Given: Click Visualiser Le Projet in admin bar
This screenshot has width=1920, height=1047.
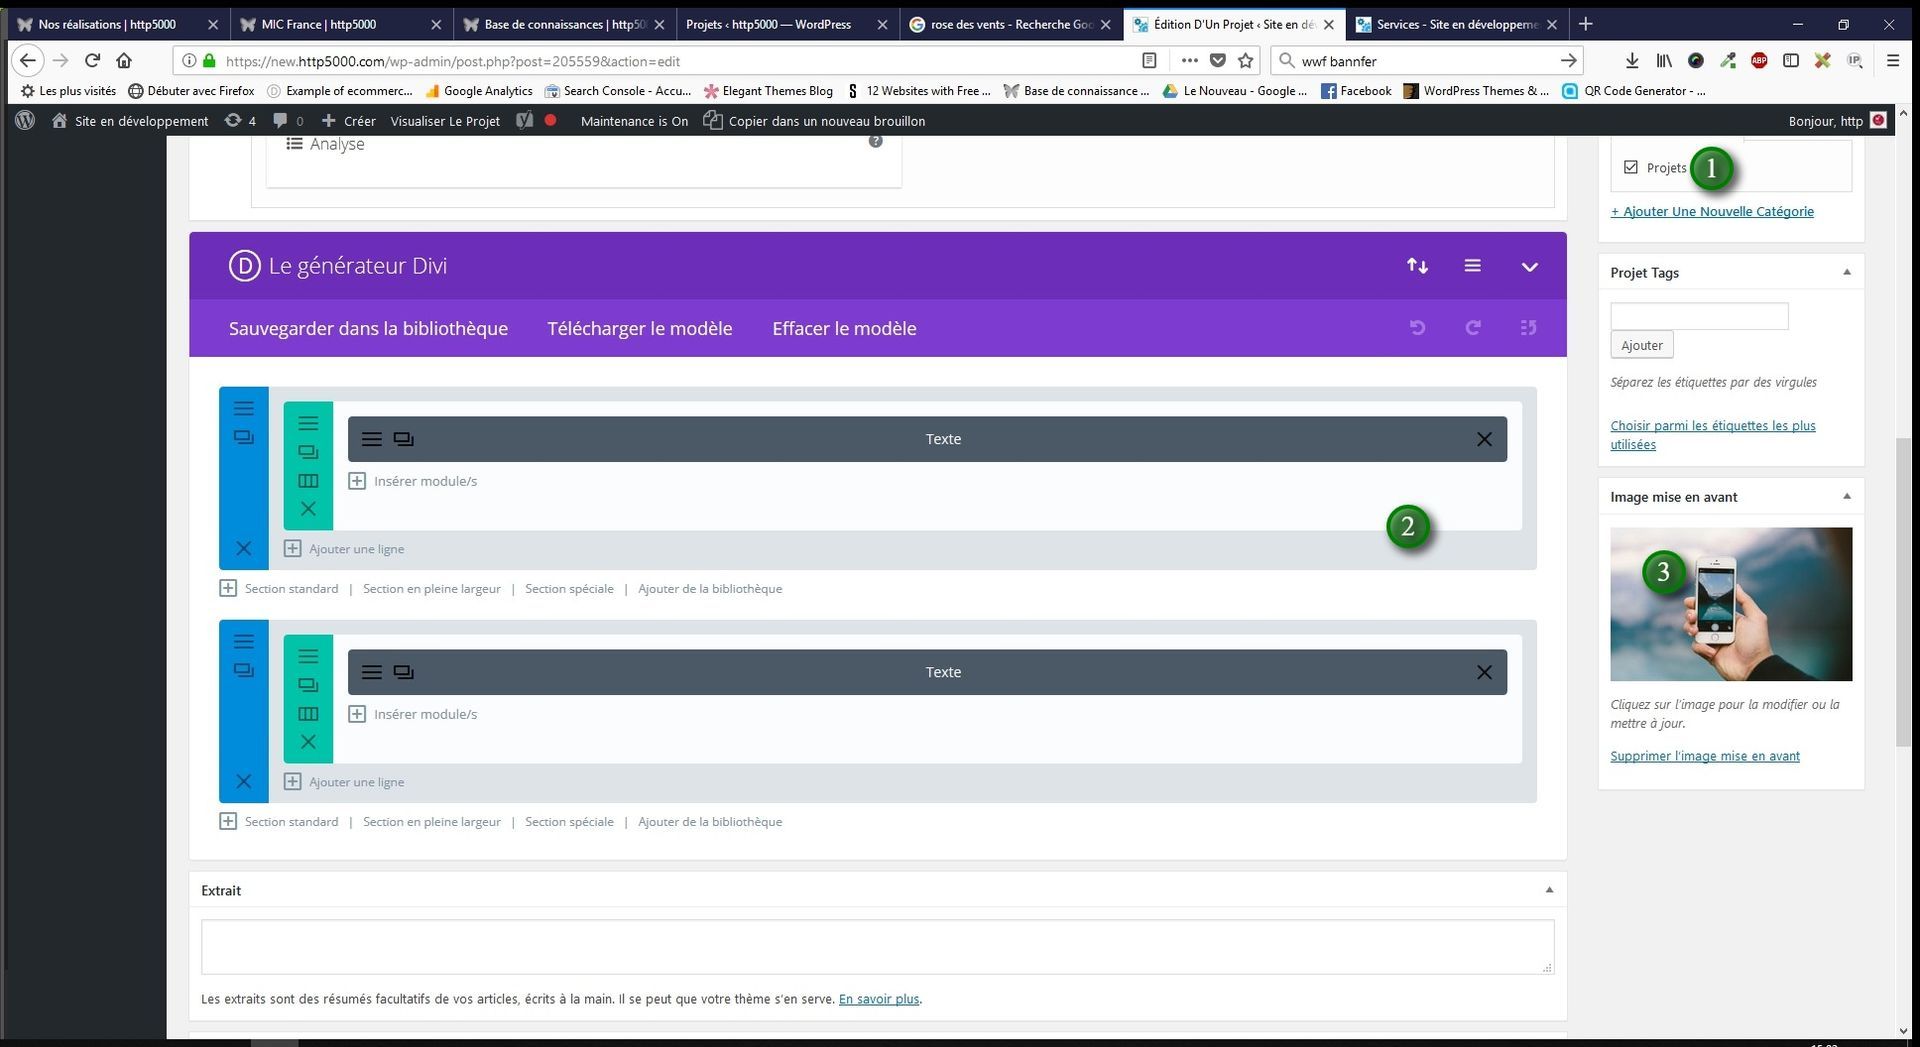Looking at the screenshot, I should click(445, 121).
